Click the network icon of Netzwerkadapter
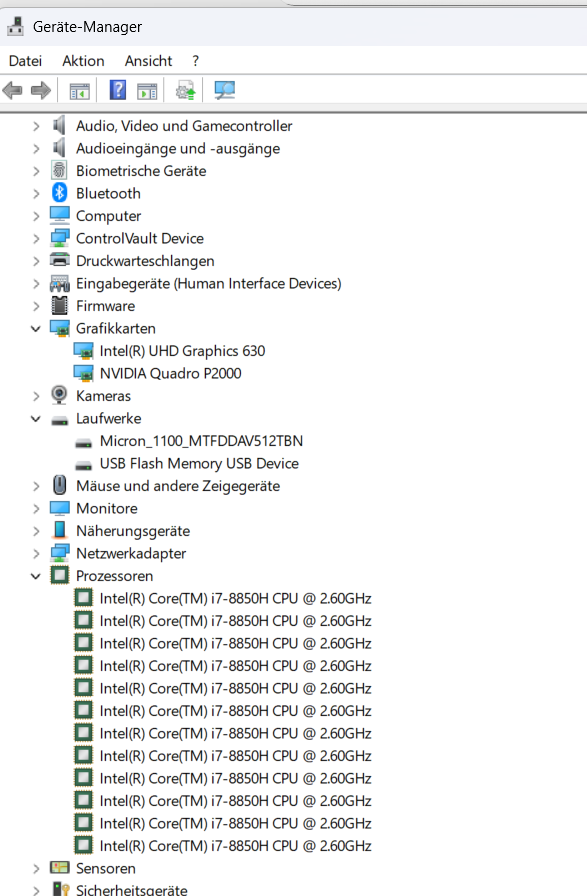 (x=59, y=553)
